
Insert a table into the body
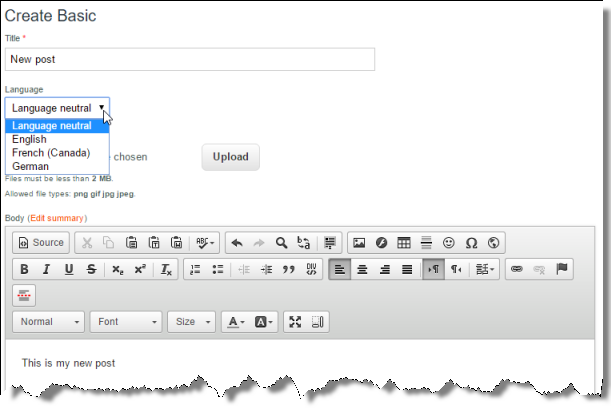pos(404,242)
